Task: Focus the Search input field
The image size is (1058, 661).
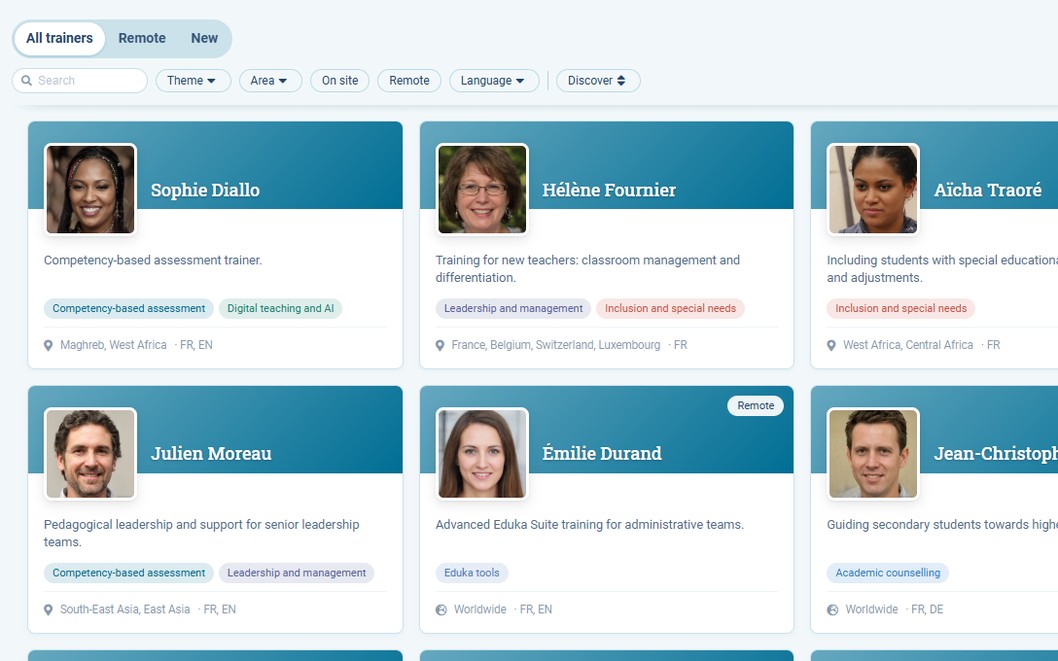Action: (x=80, y=80)
